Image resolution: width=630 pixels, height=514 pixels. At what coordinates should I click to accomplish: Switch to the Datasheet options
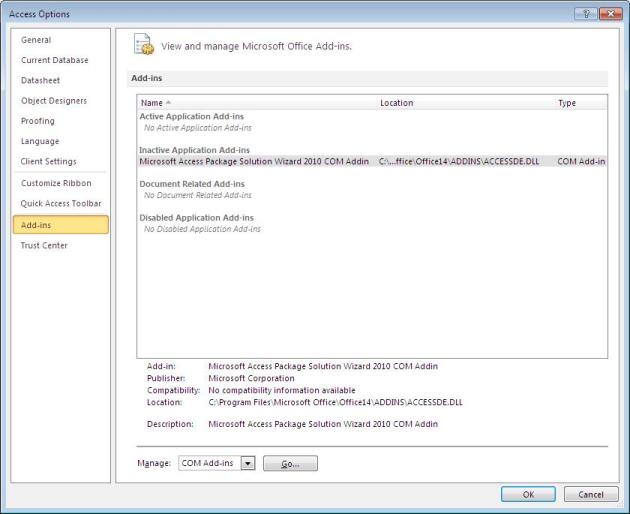click(x=40, y=80)
